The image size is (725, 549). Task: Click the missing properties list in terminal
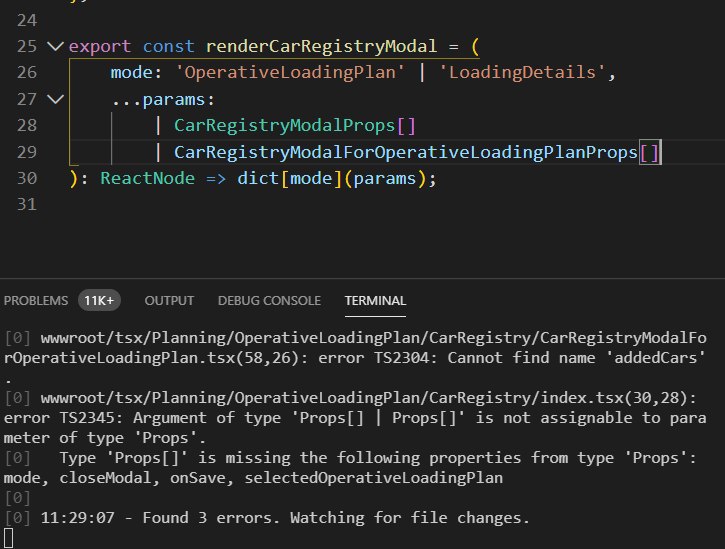(x=253, y=478)
